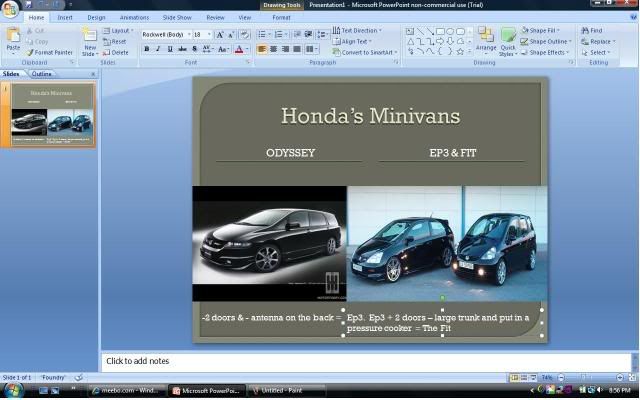Click the Reset slide button
This screenshot has width=640, height=400.
pos(114,42)
